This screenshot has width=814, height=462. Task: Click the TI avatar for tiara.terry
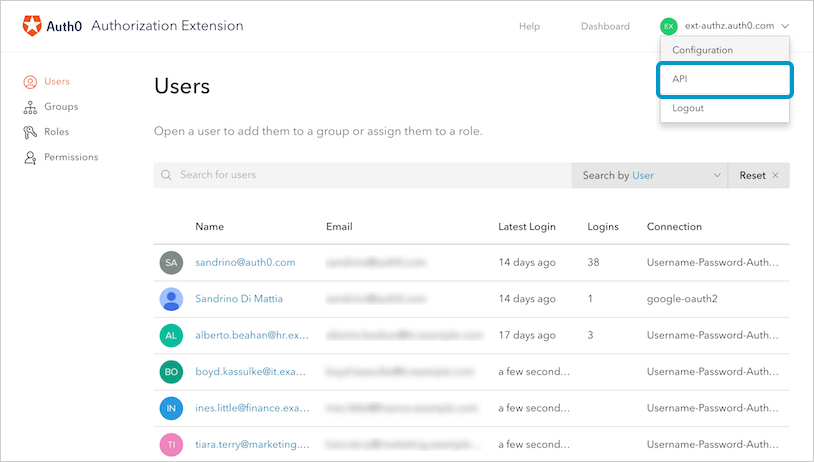click(171, 444)
